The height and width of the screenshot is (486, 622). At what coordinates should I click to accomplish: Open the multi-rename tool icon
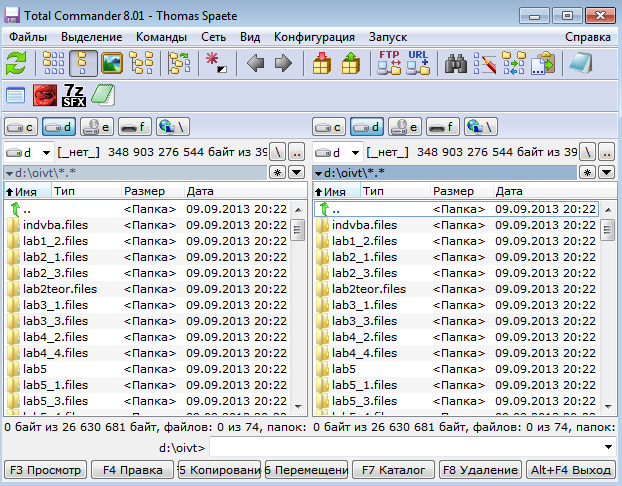[485, 63]
